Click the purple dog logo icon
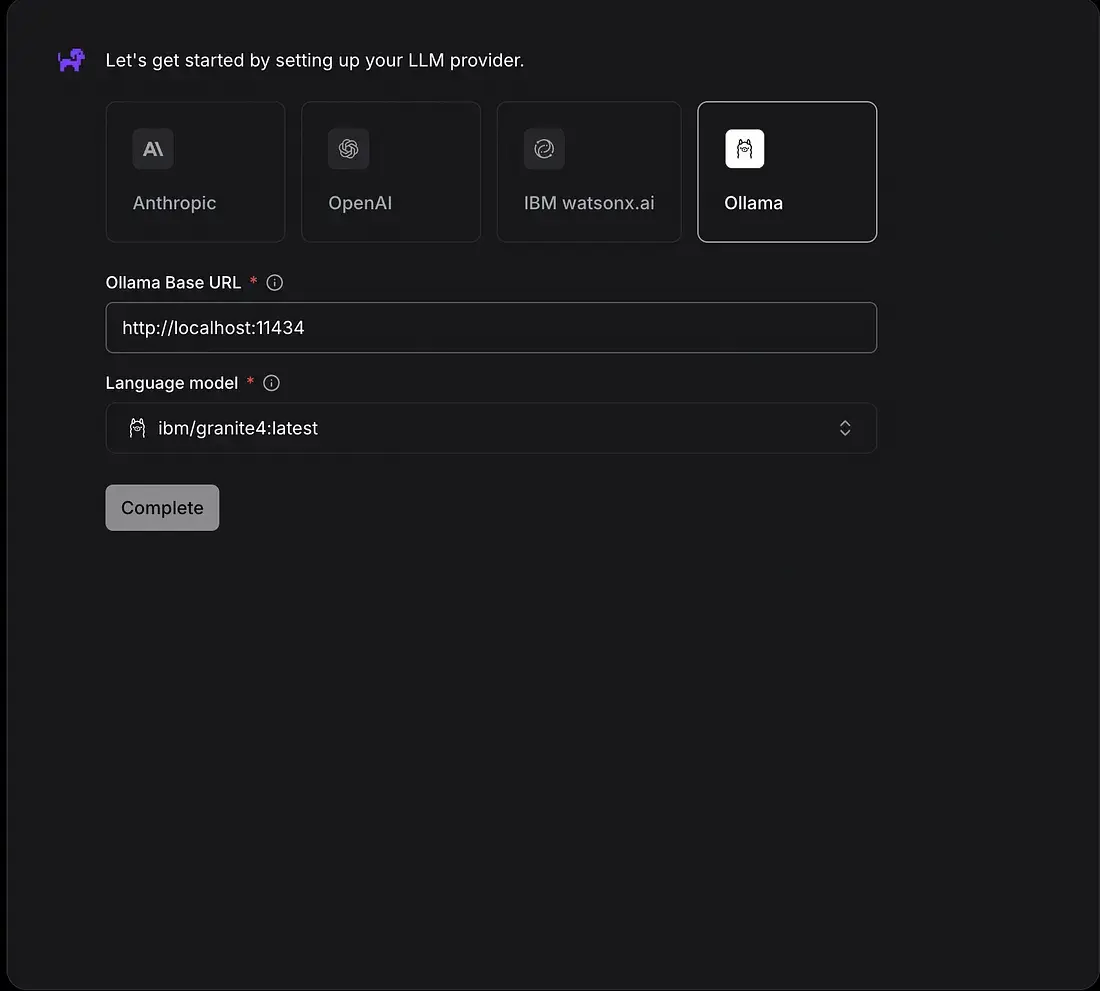Viewport: 1100px width, 991px height. (71, 61)
